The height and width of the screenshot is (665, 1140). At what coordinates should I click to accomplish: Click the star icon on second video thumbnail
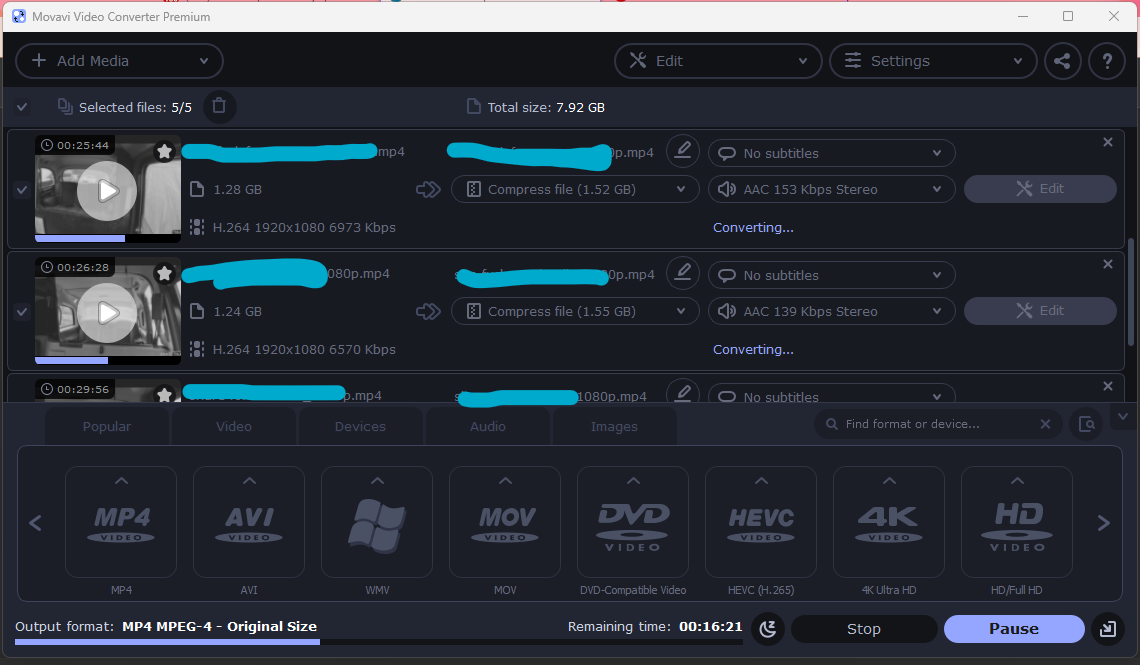(x=164, y=273)
